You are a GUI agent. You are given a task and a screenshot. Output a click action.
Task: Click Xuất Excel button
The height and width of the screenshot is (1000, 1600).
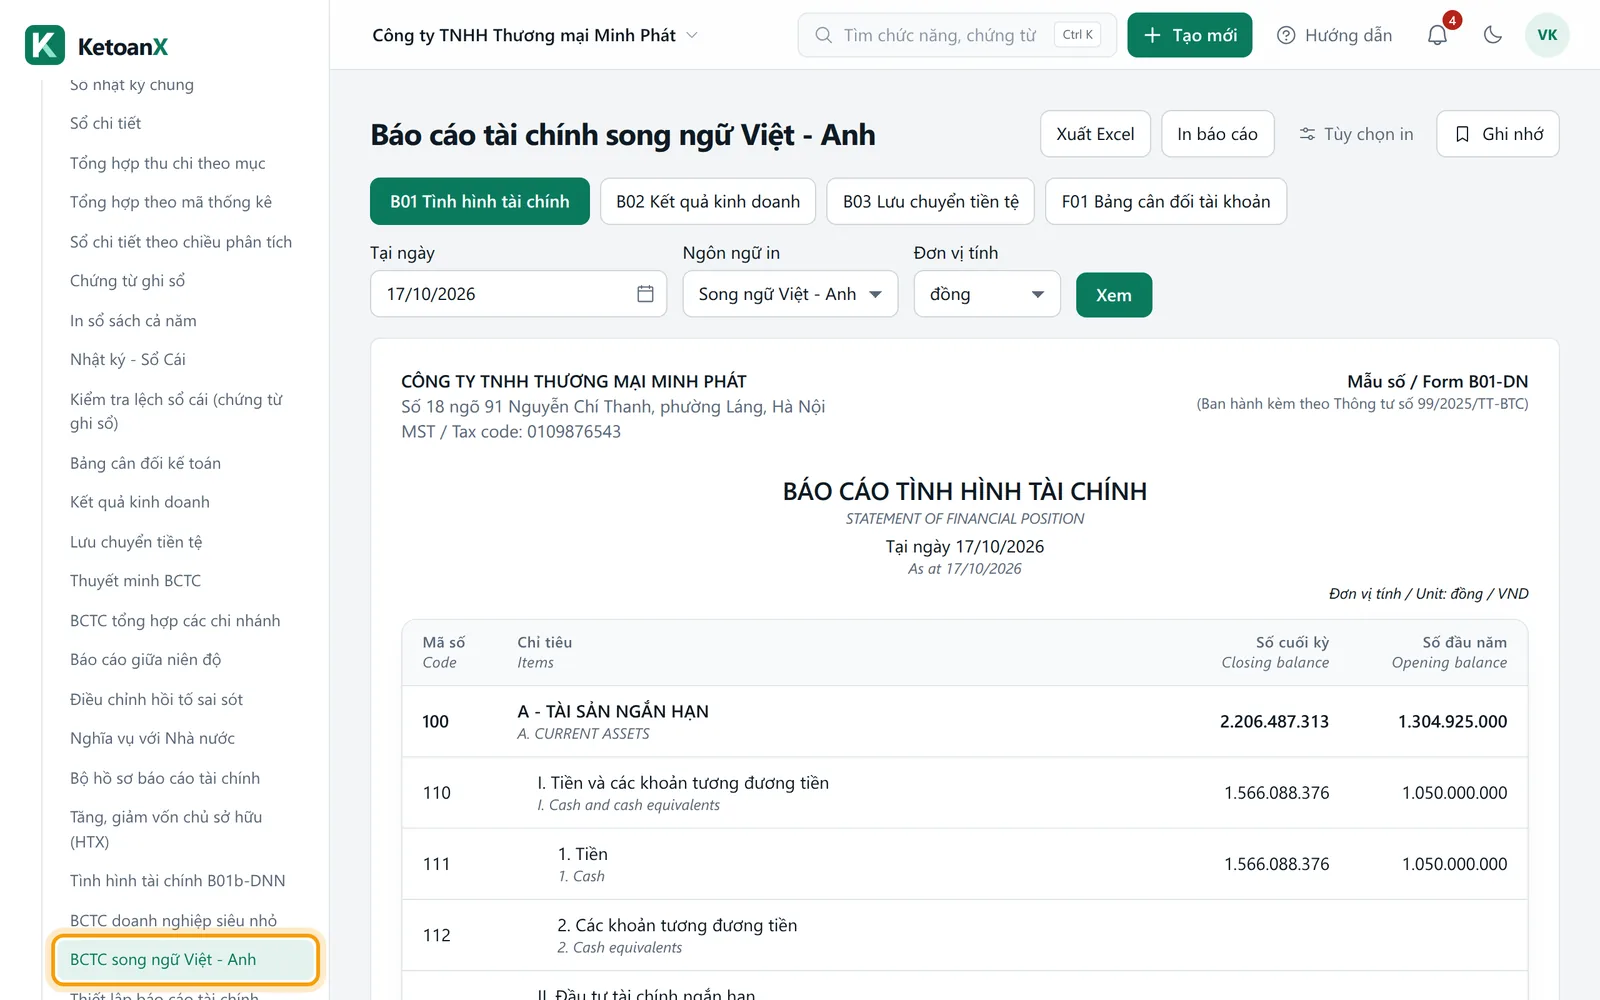click(x=1095, y=134)
